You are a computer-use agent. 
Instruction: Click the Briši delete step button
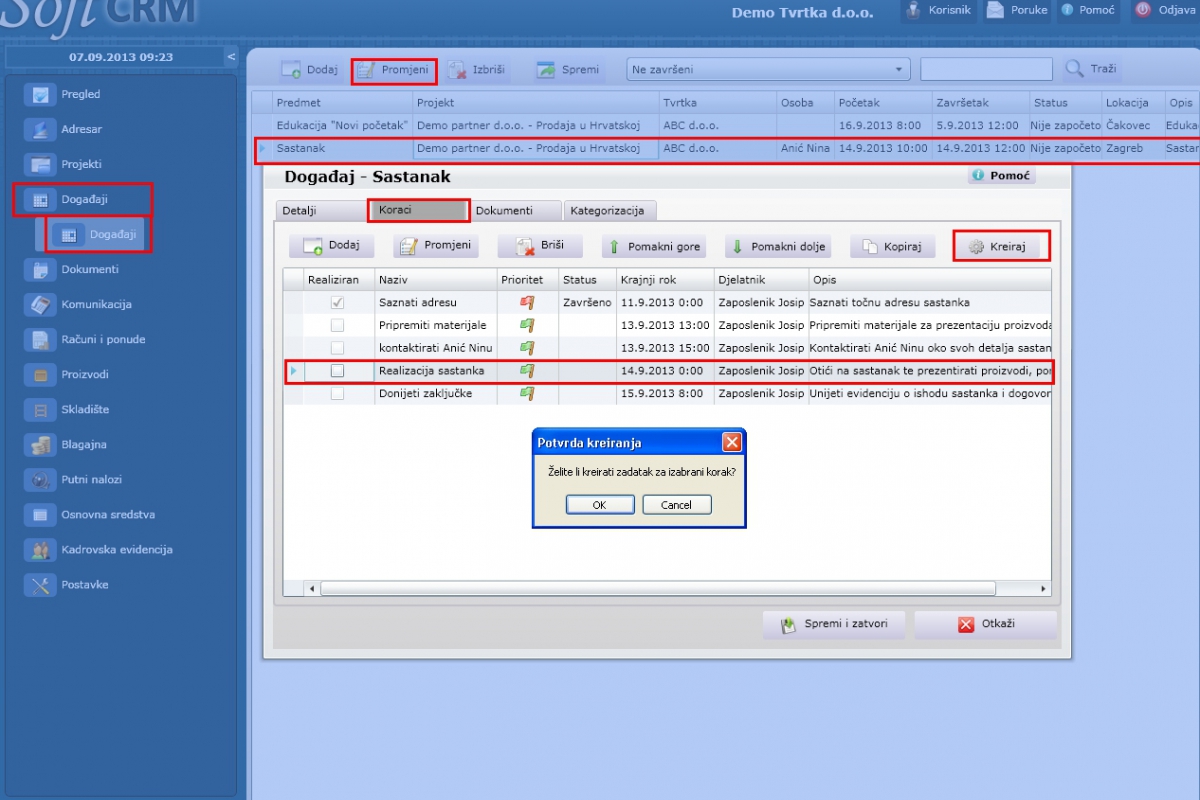pos(539,246)
